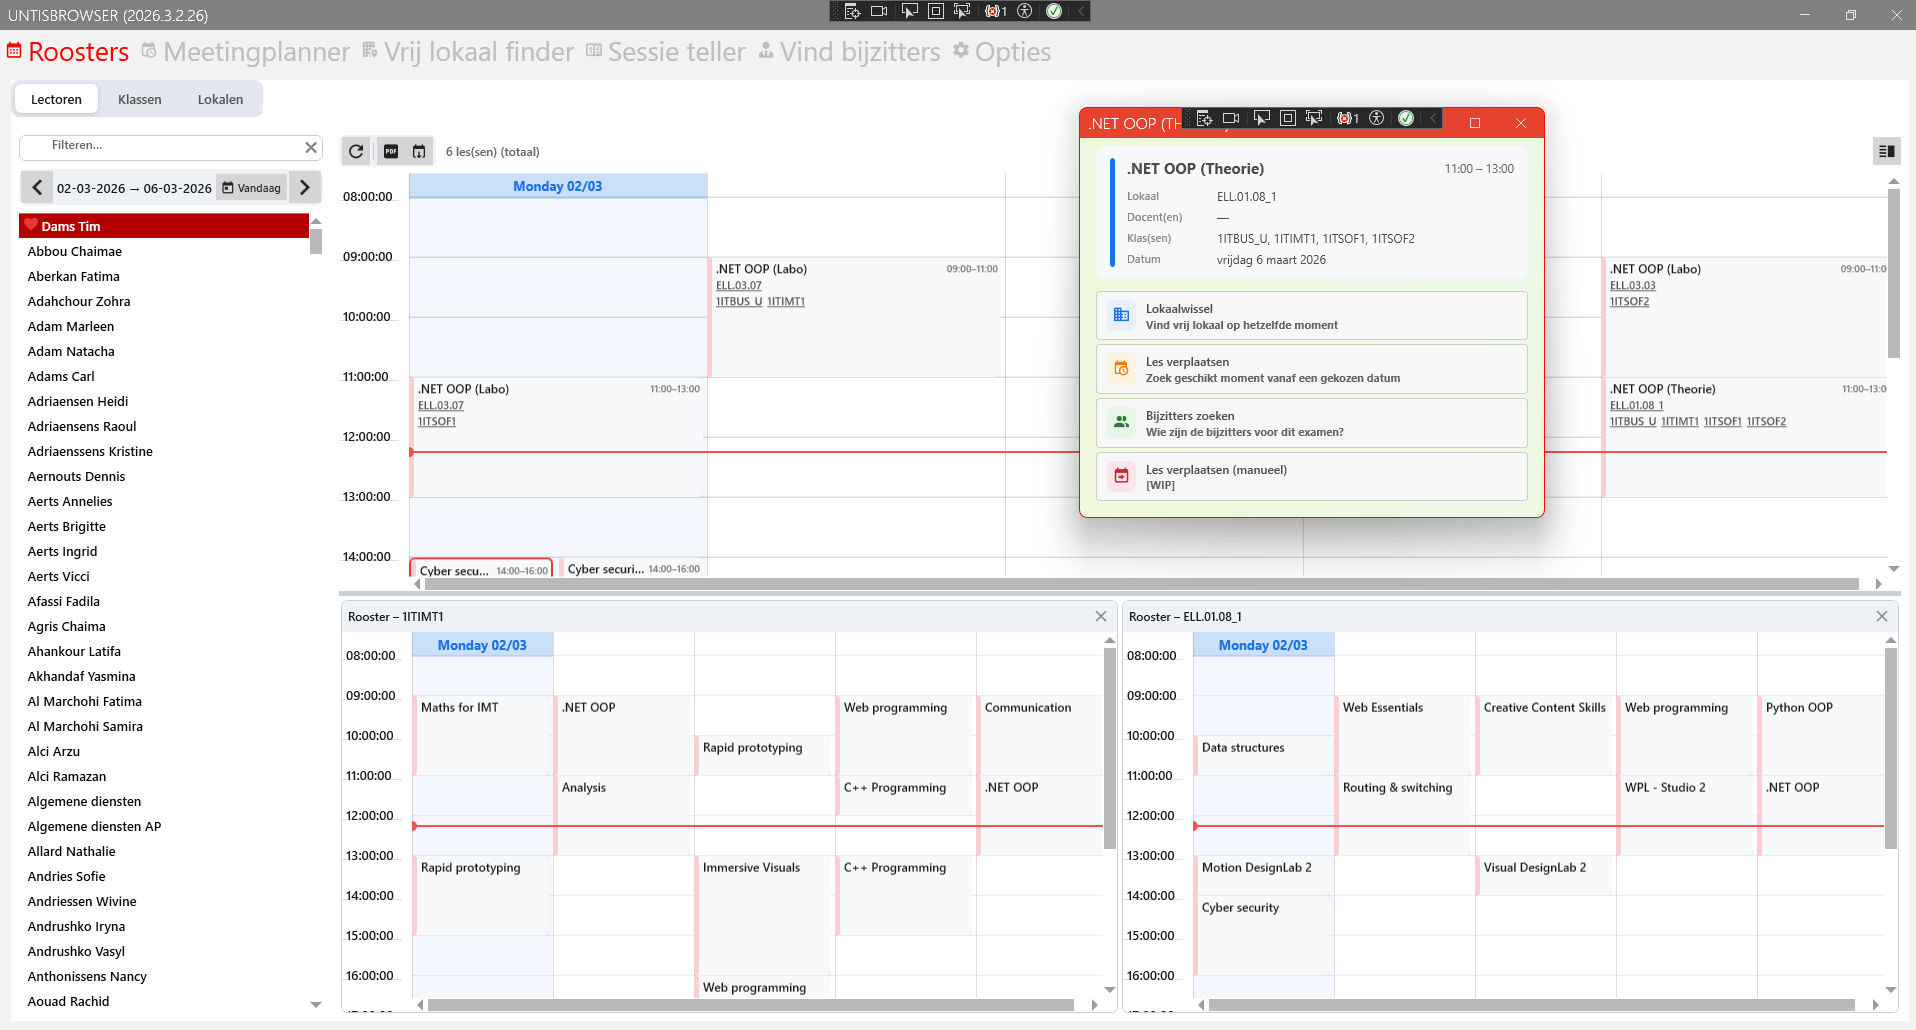Click green hot reload checkmark in top toolbar

(1054, 11)
